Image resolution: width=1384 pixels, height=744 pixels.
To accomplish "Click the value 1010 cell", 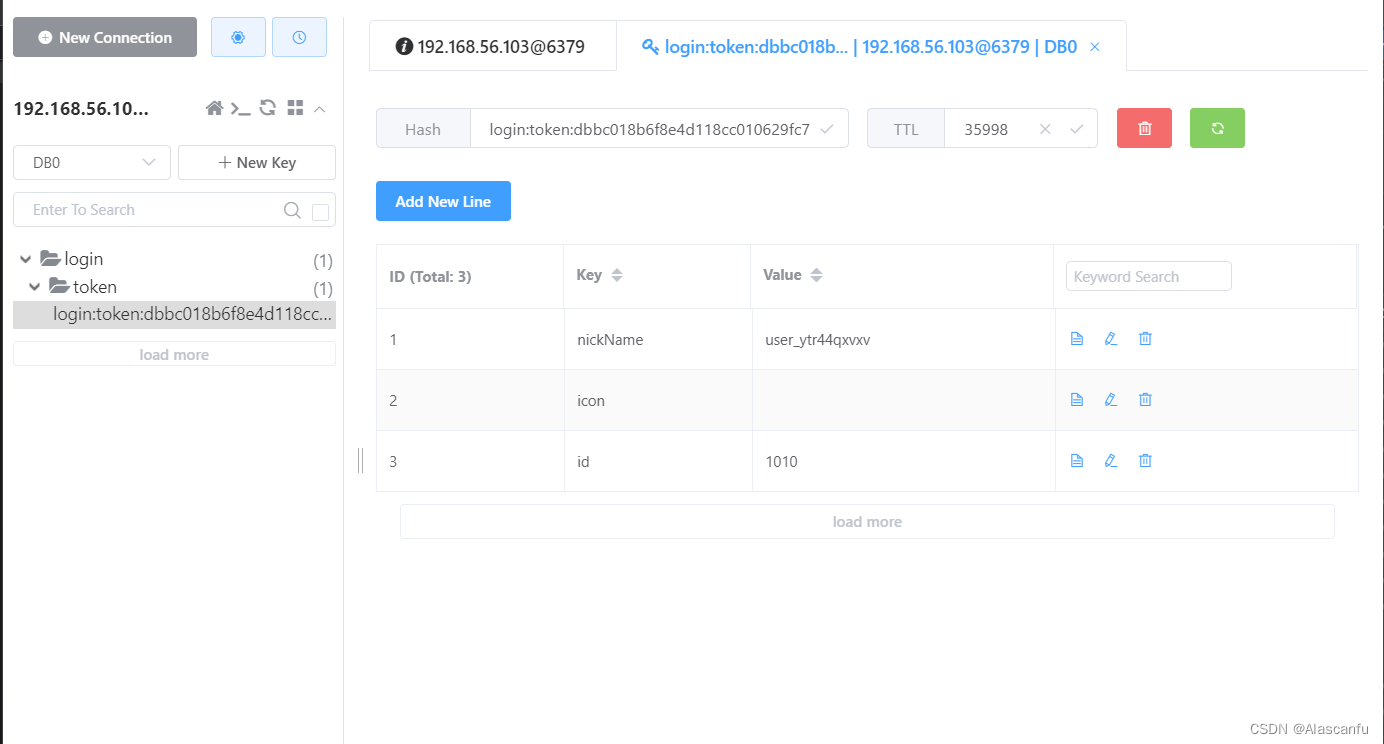I will (x=903, y=461).
